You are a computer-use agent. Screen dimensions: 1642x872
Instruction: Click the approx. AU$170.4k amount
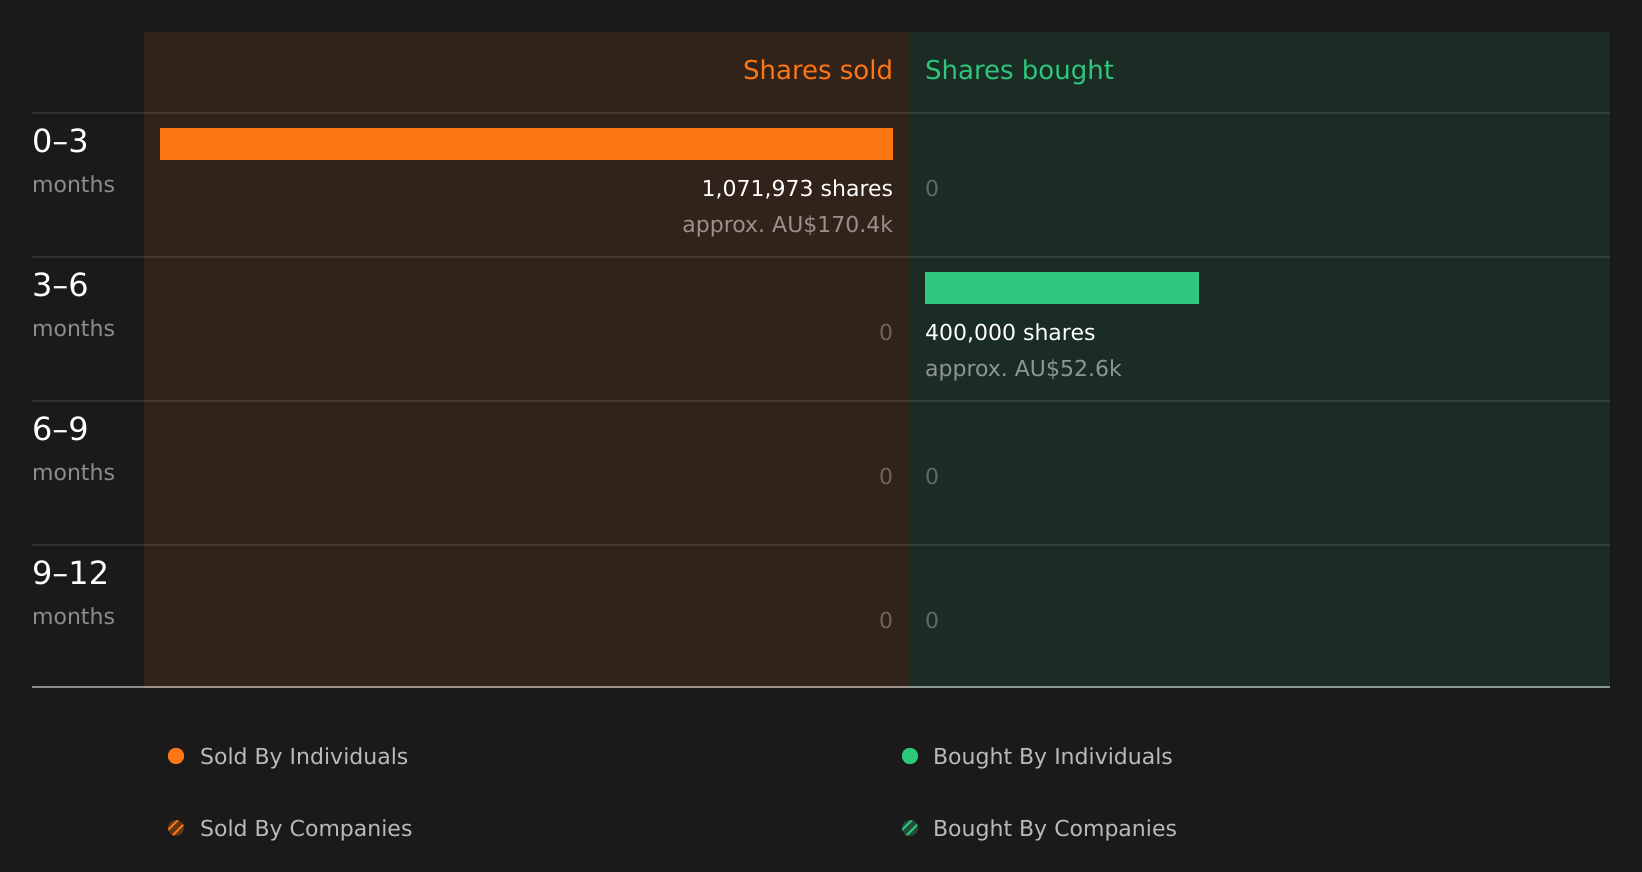tap(787, 224)
